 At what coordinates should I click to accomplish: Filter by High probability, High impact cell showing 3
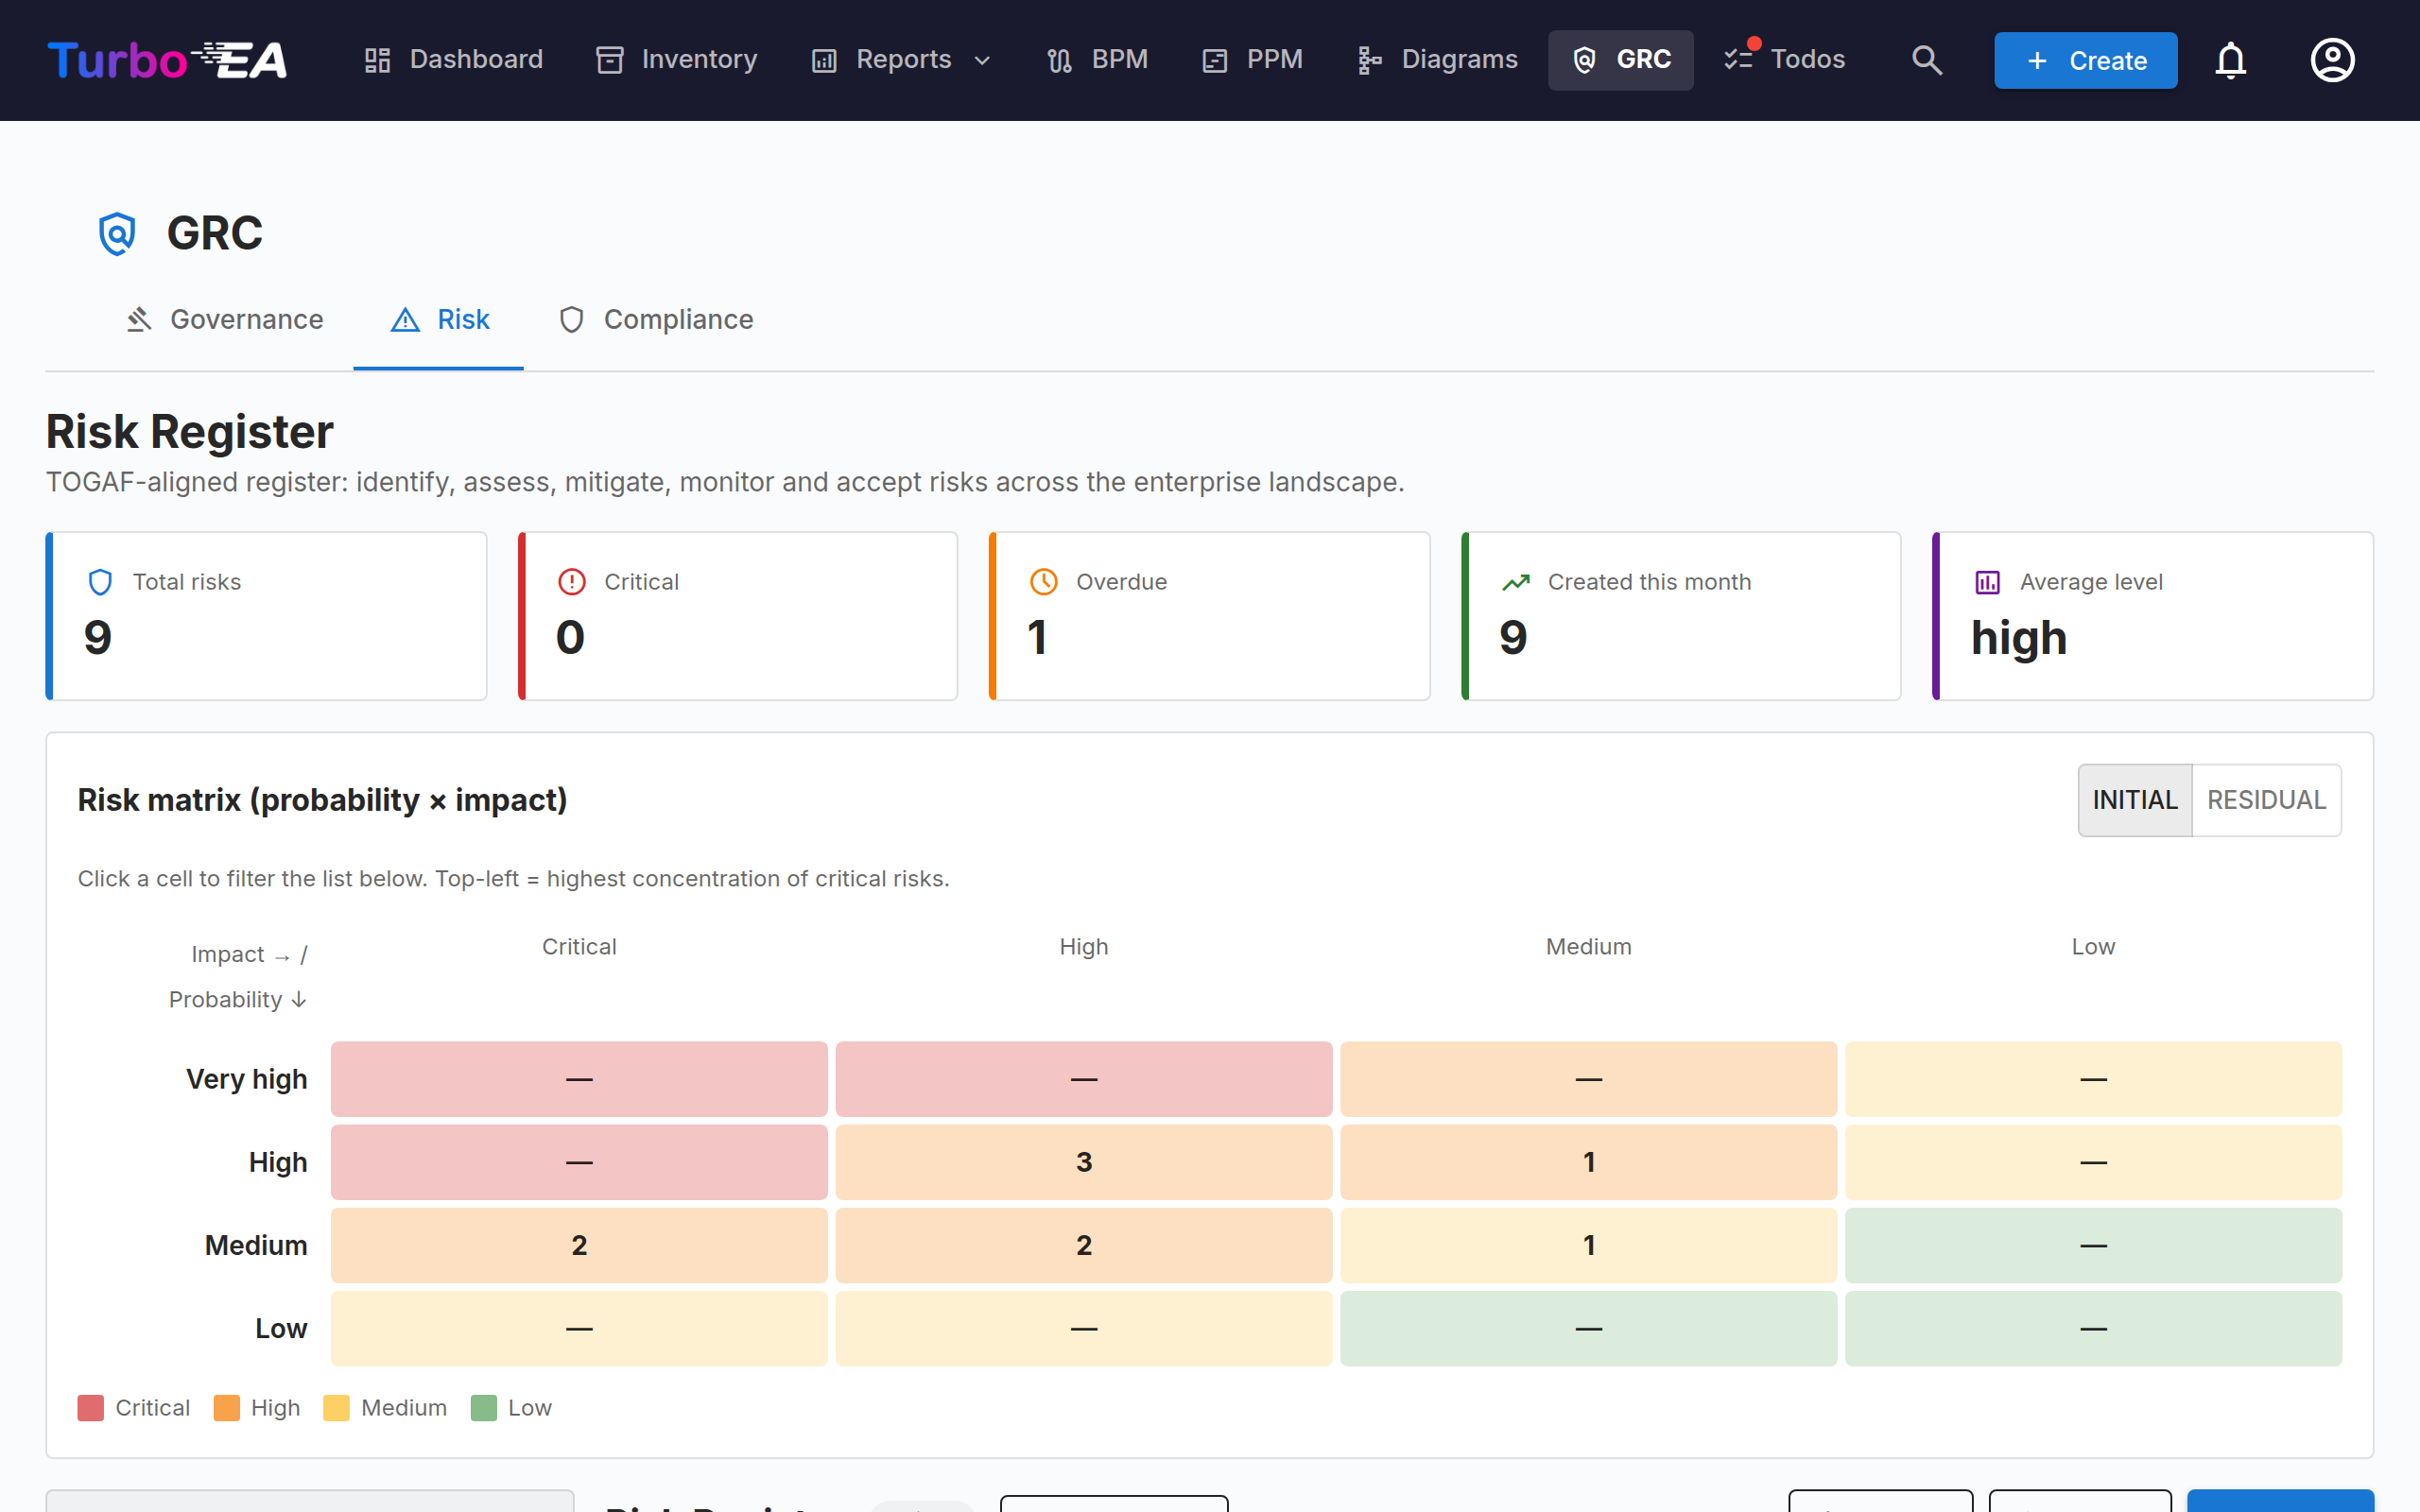click(x=1084, y=1162)
